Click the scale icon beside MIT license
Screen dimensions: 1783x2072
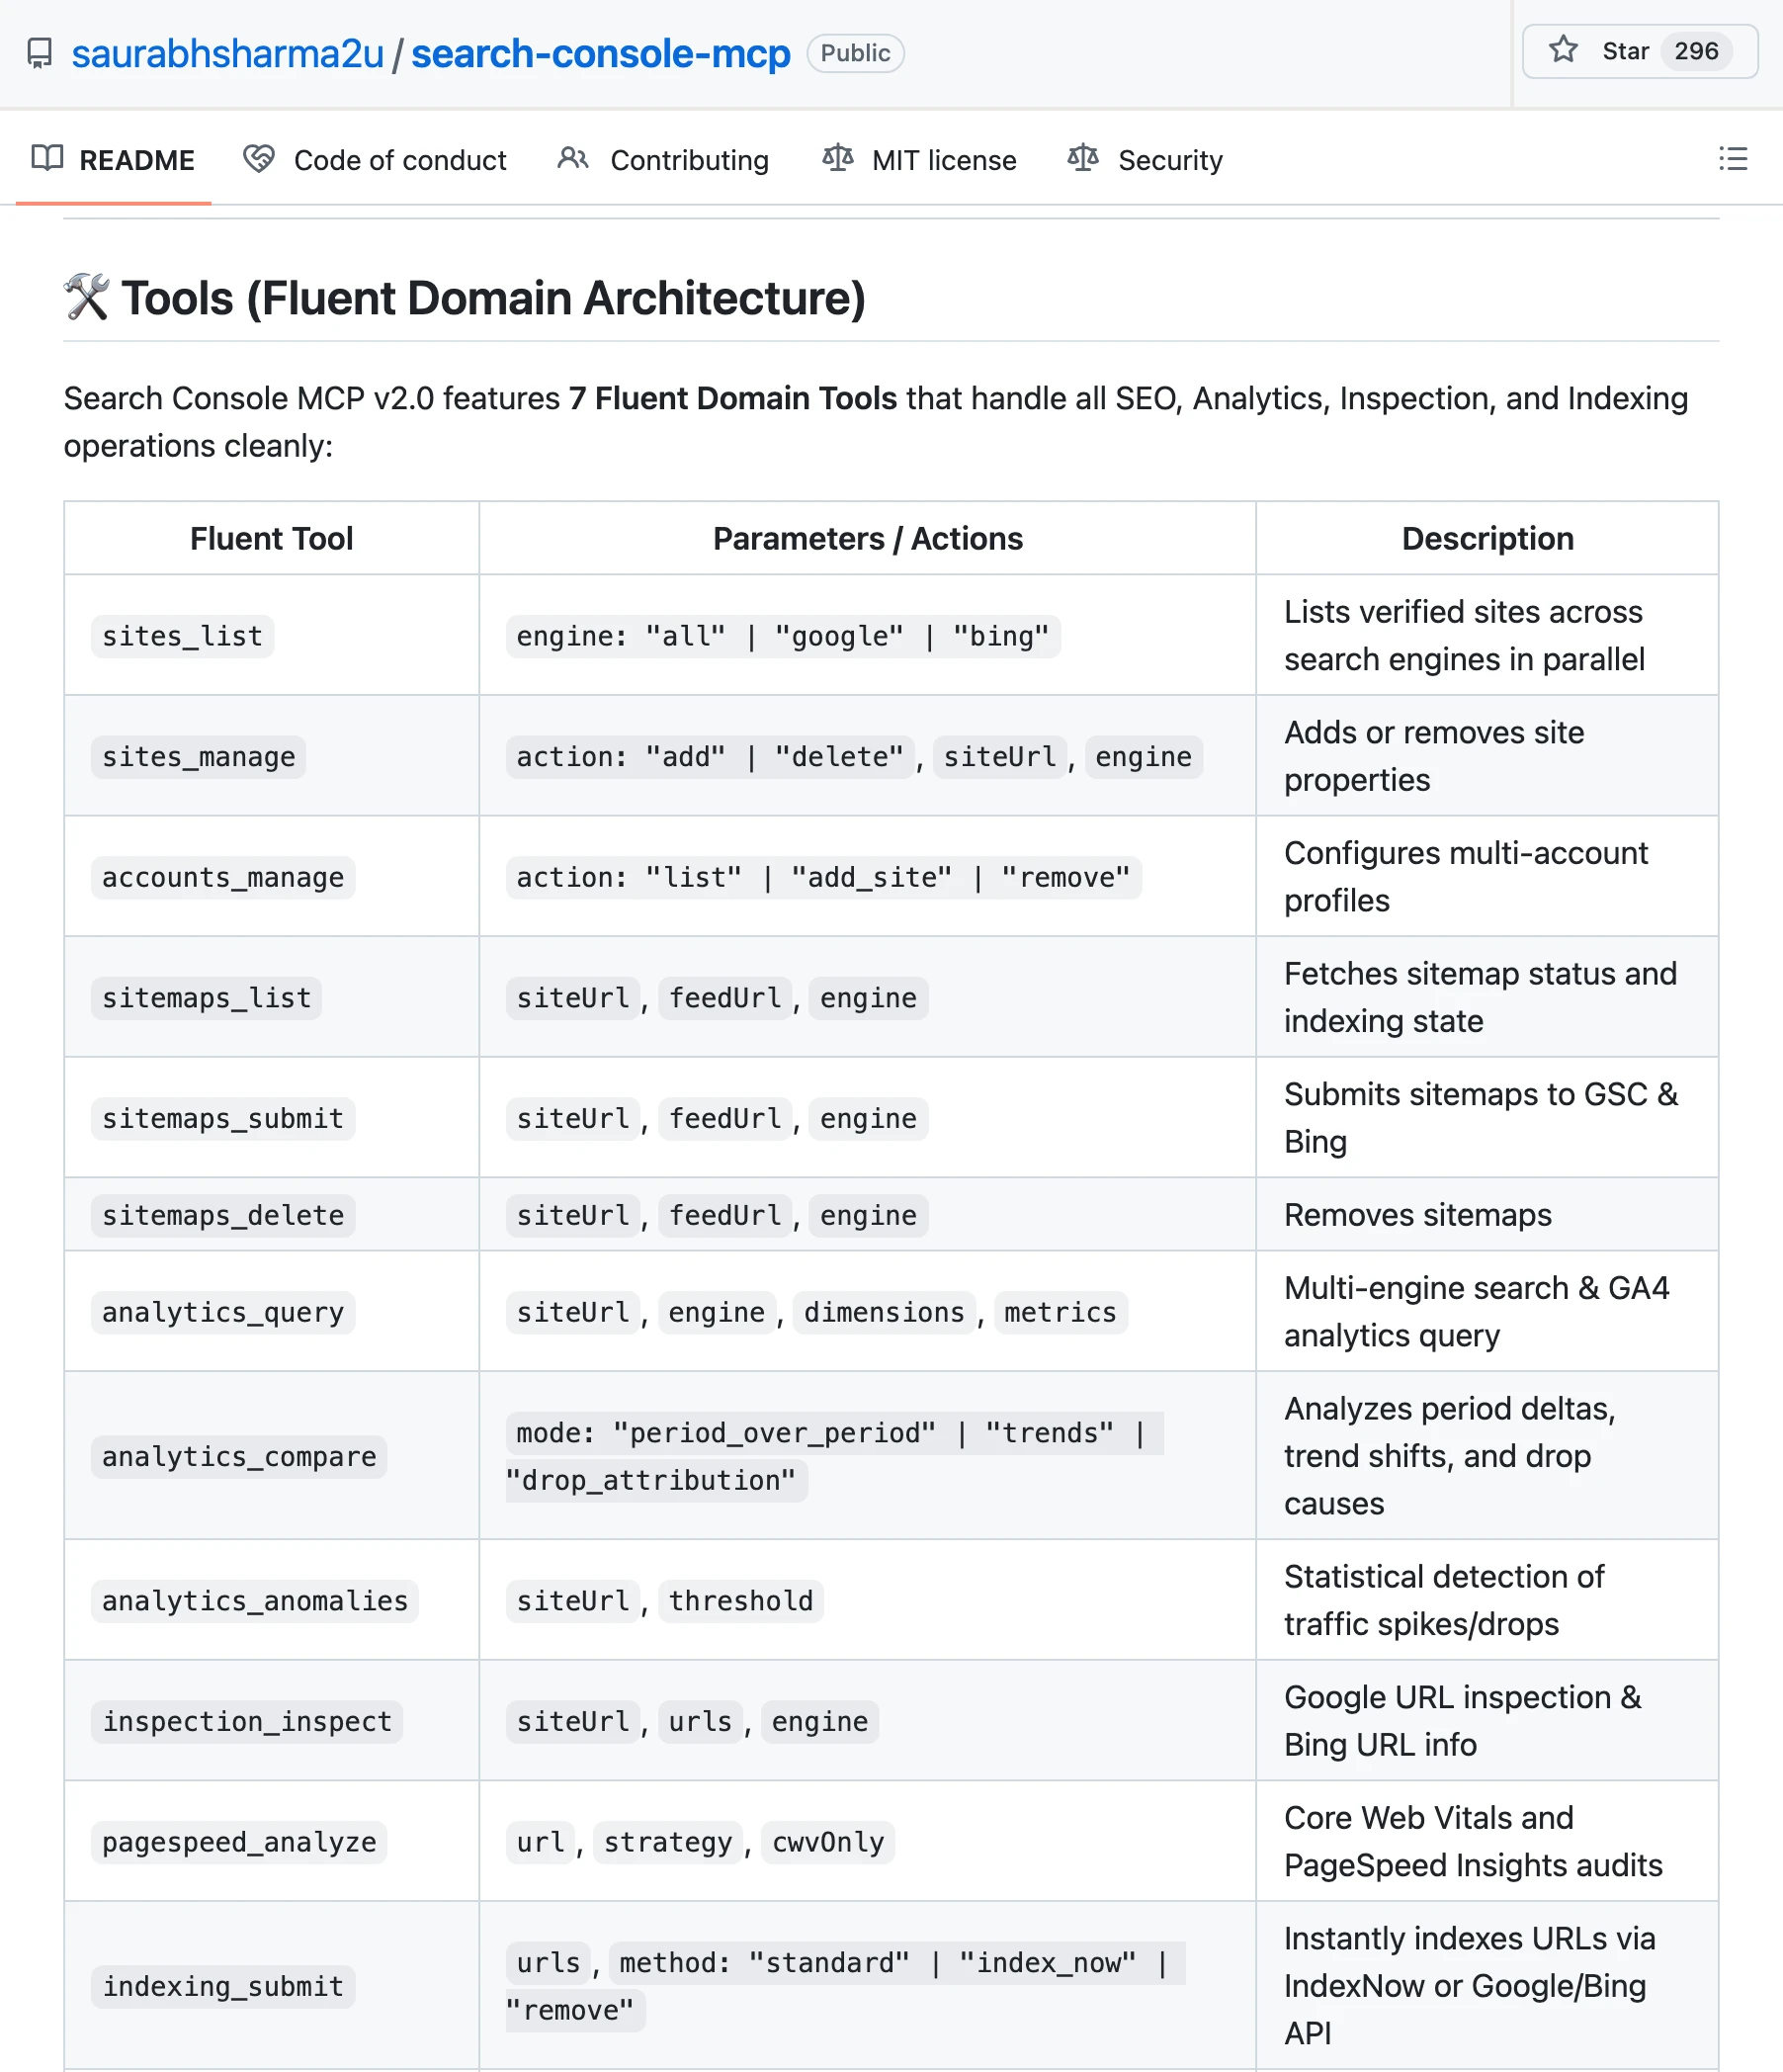click(x=838, y=158)
